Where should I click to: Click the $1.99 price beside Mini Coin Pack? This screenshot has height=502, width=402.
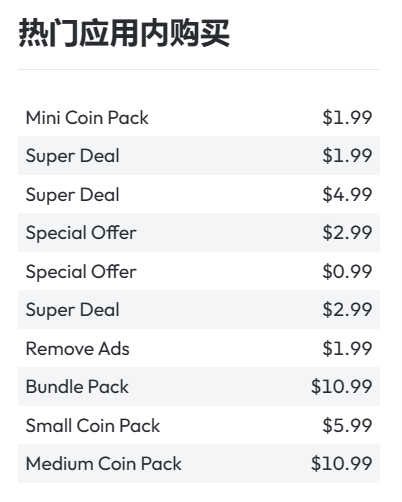click(x=347, y=118)
